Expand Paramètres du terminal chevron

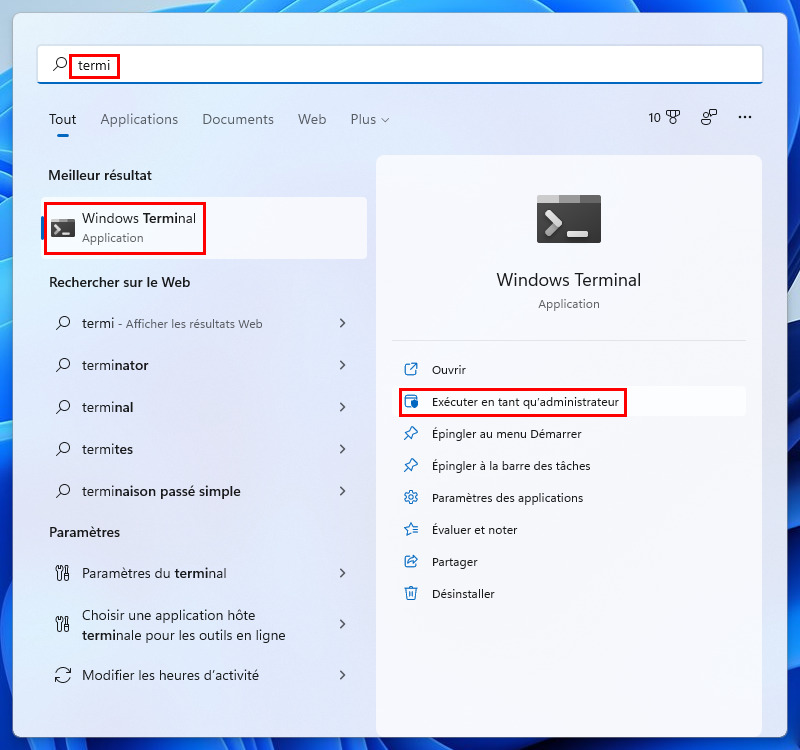coord(342,574)
